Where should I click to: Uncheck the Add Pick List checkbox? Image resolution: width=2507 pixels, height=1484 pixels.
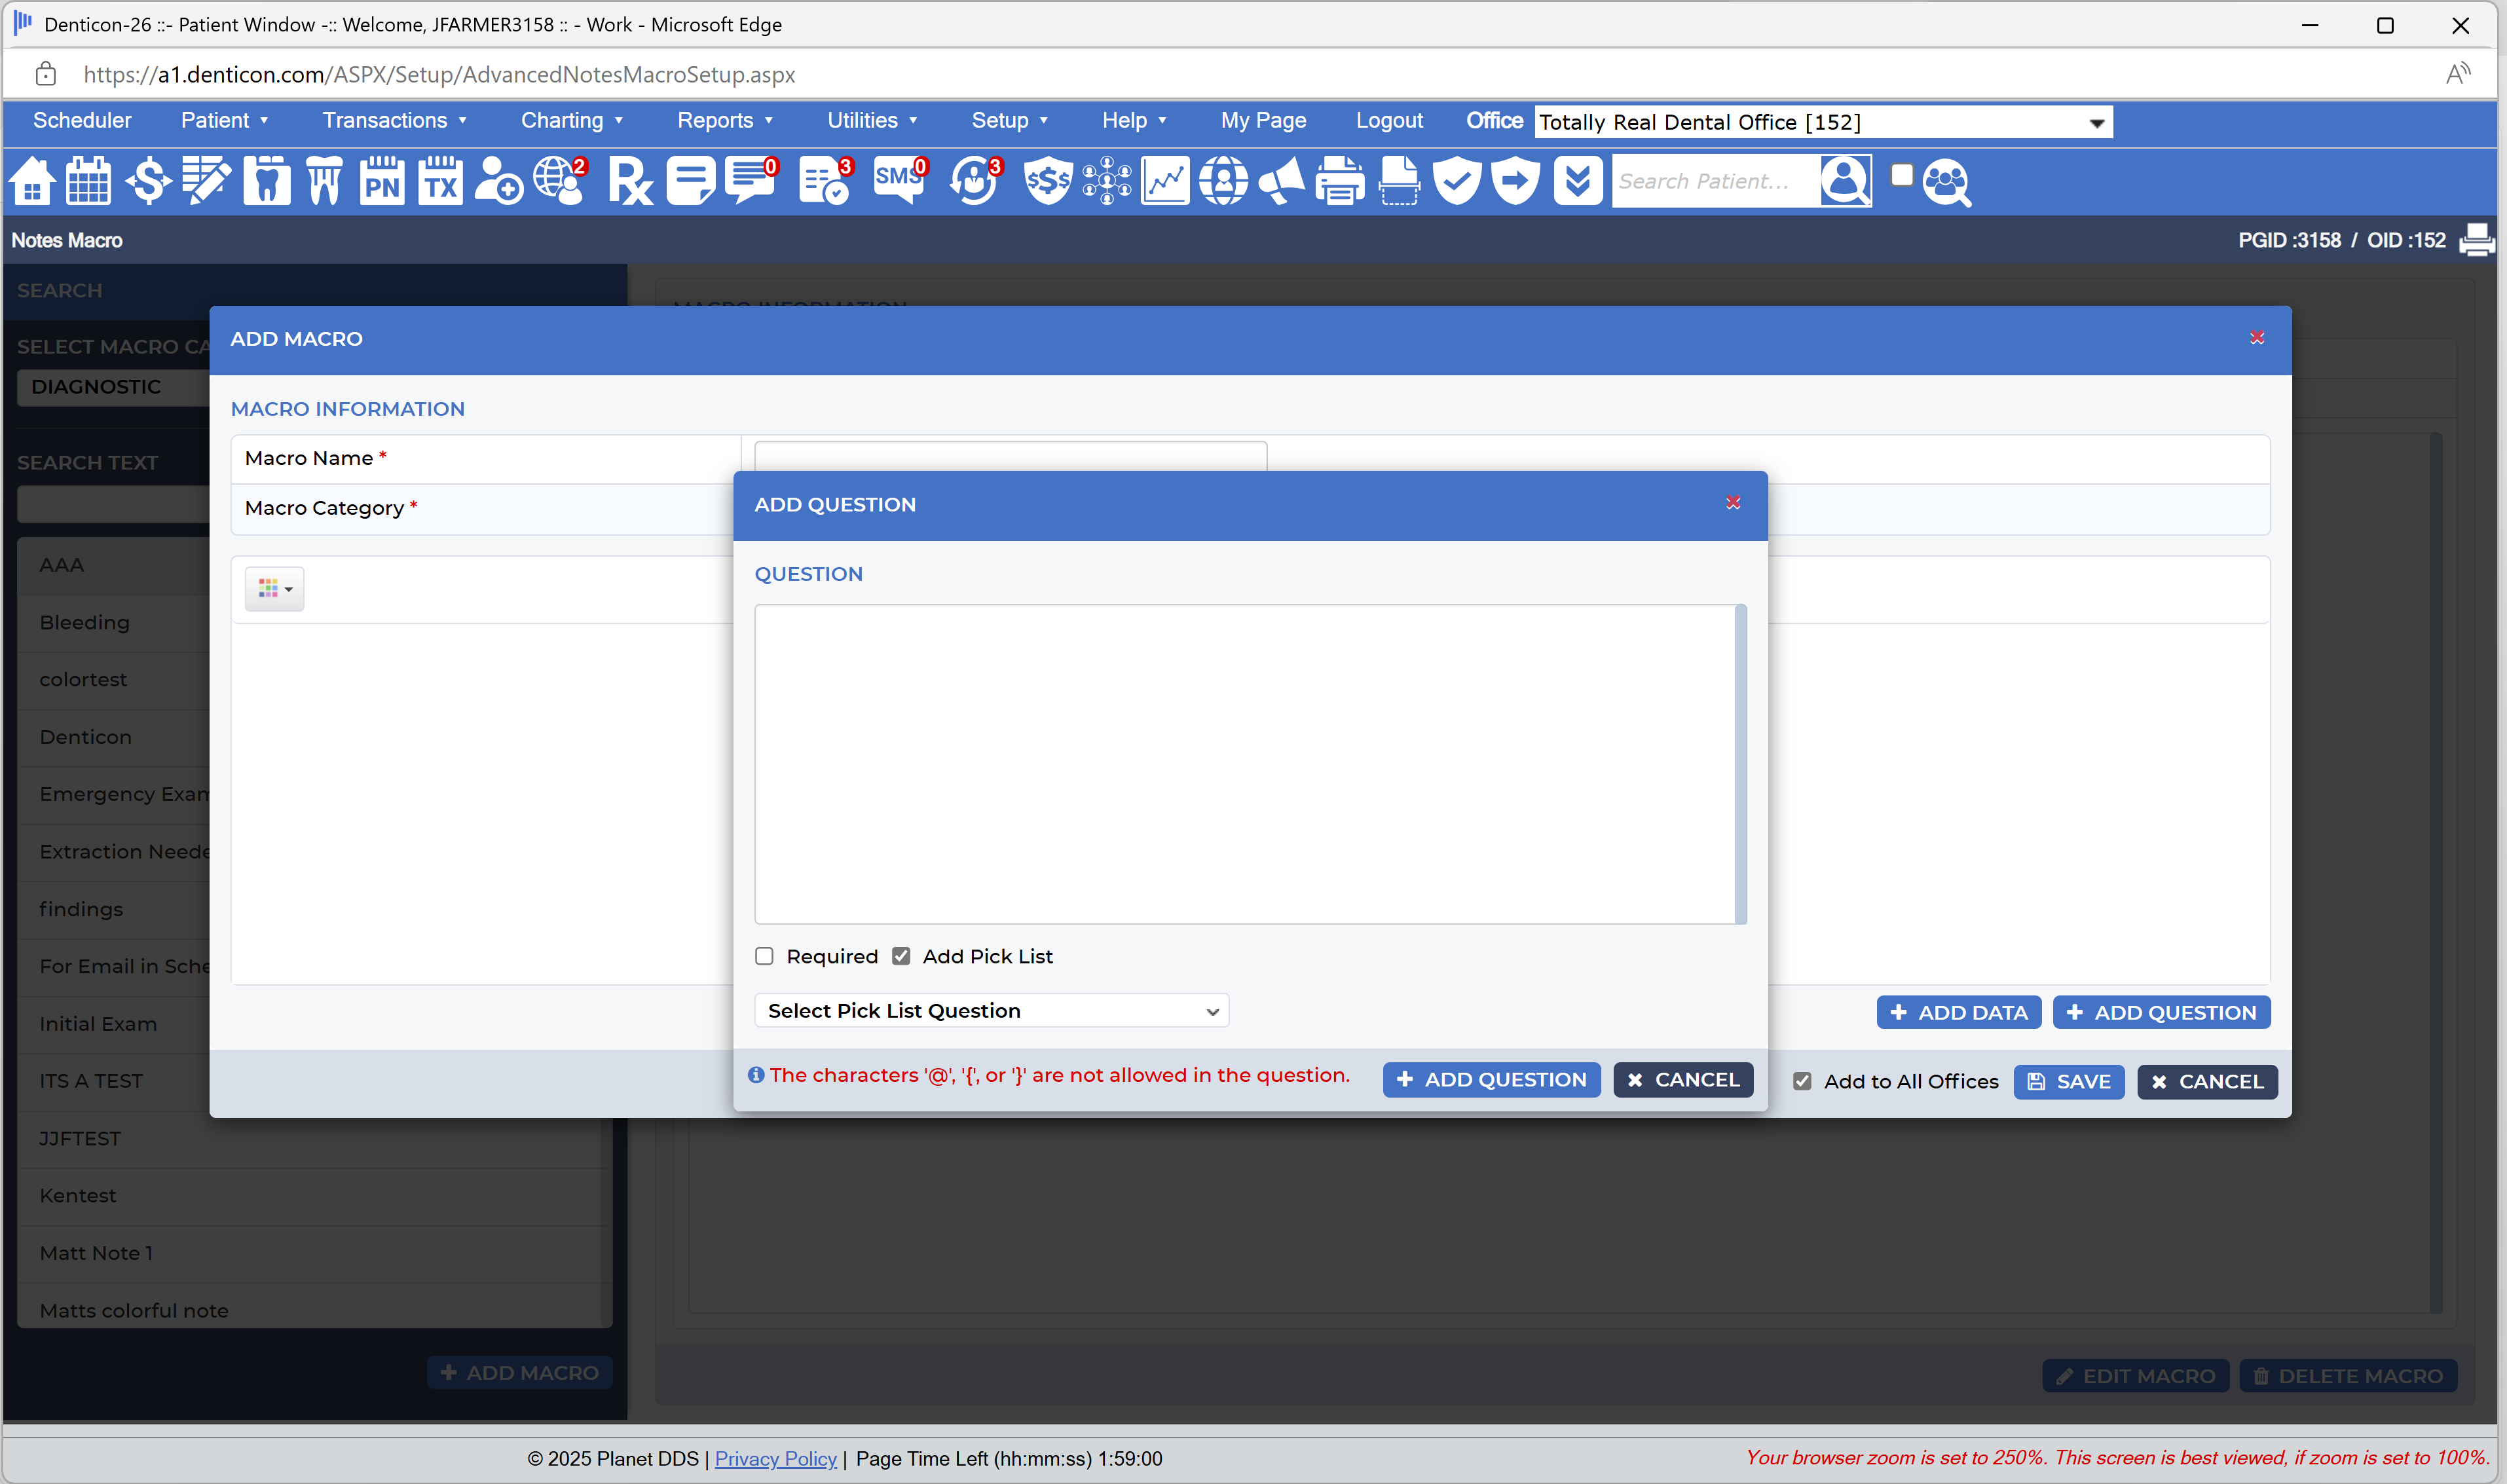click(x=901, y=956)
